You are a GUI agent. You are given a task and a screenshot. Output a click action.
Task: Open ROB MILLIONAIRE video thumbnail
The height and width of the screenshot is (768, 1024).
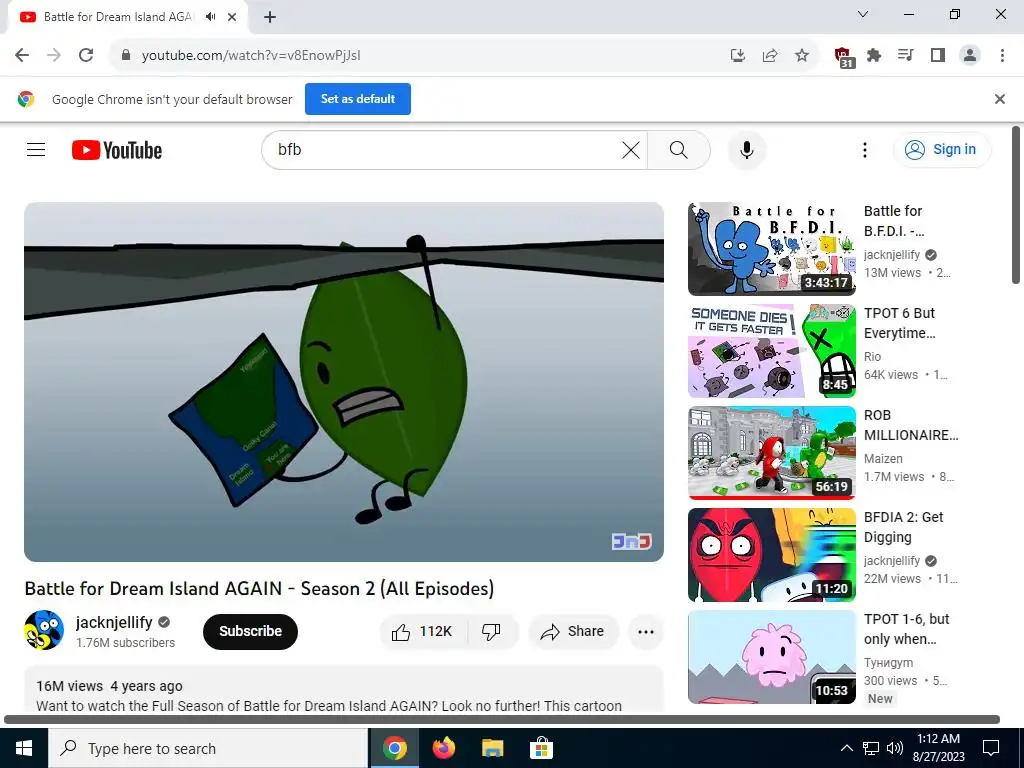point(771,453)
